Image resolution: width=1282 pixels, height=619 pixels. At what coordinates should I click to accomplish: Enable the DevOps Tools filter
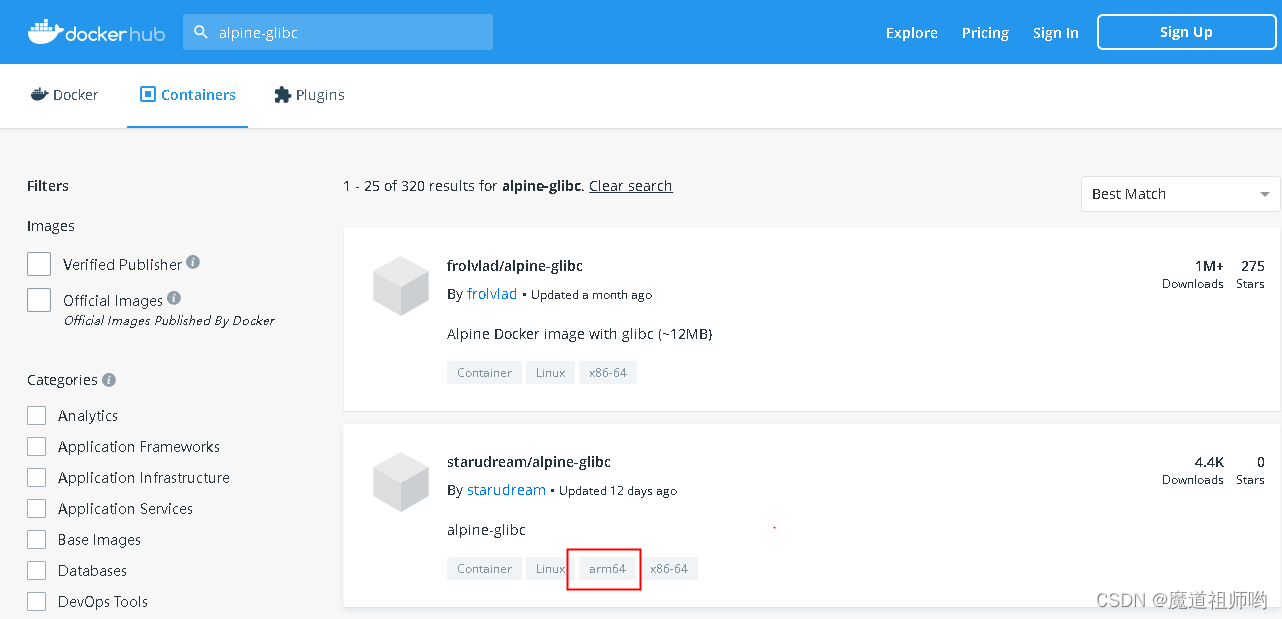[37, 601]
